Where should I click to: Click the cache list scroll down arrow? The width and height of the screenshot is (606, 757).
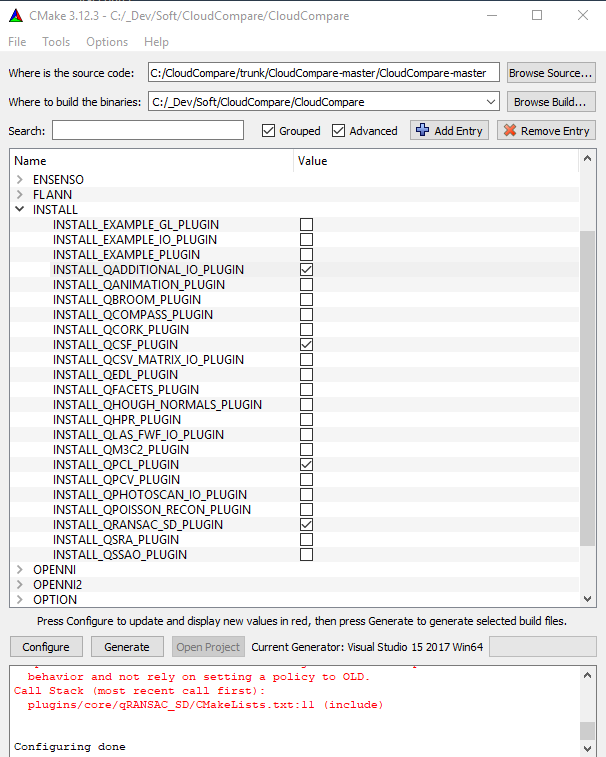click(x=587, y=599)
